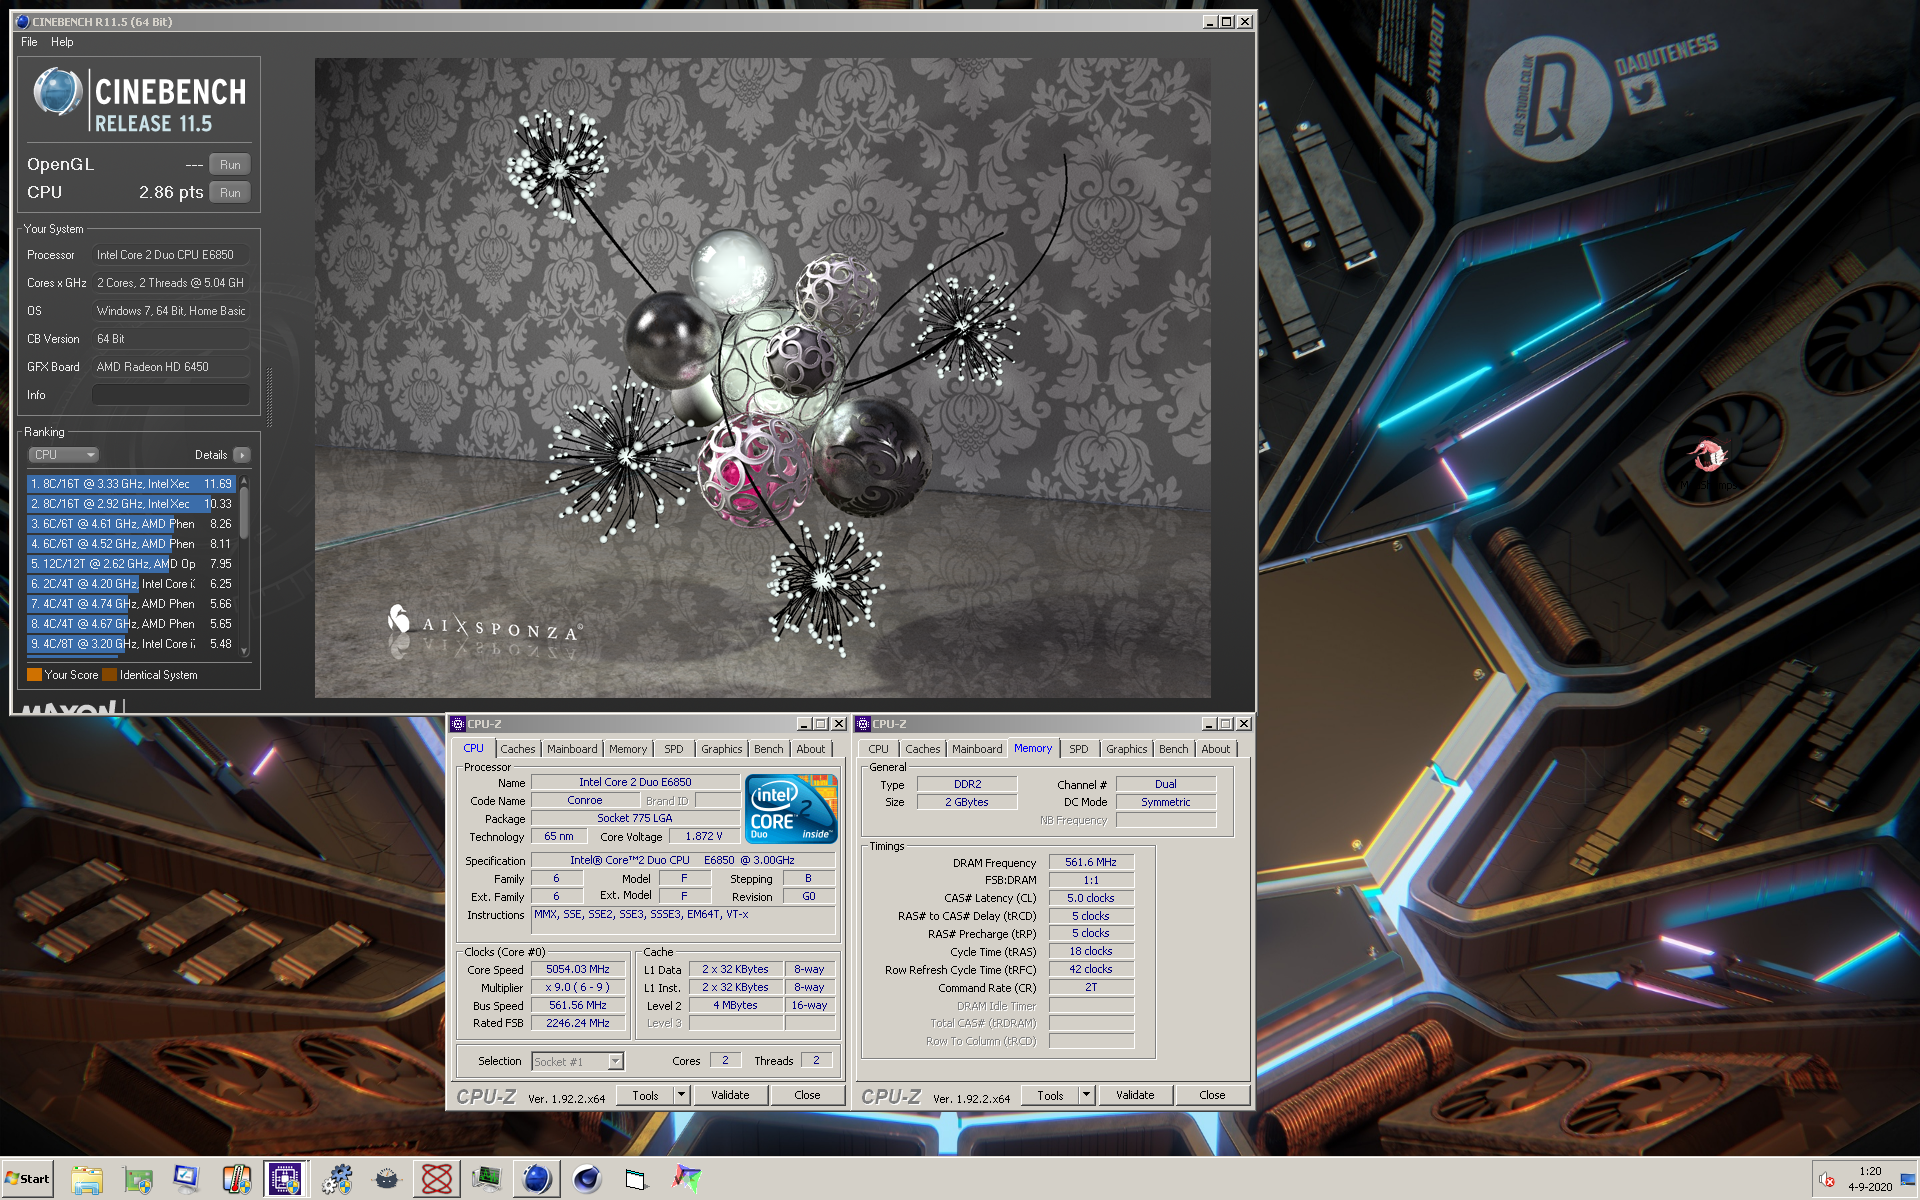Image resolution: width=1920 pixels, height=1200 pixels.
Task: Select ranking row 8C/16T @ 3.33 GHz Intel Xeon
Action: 131,484
